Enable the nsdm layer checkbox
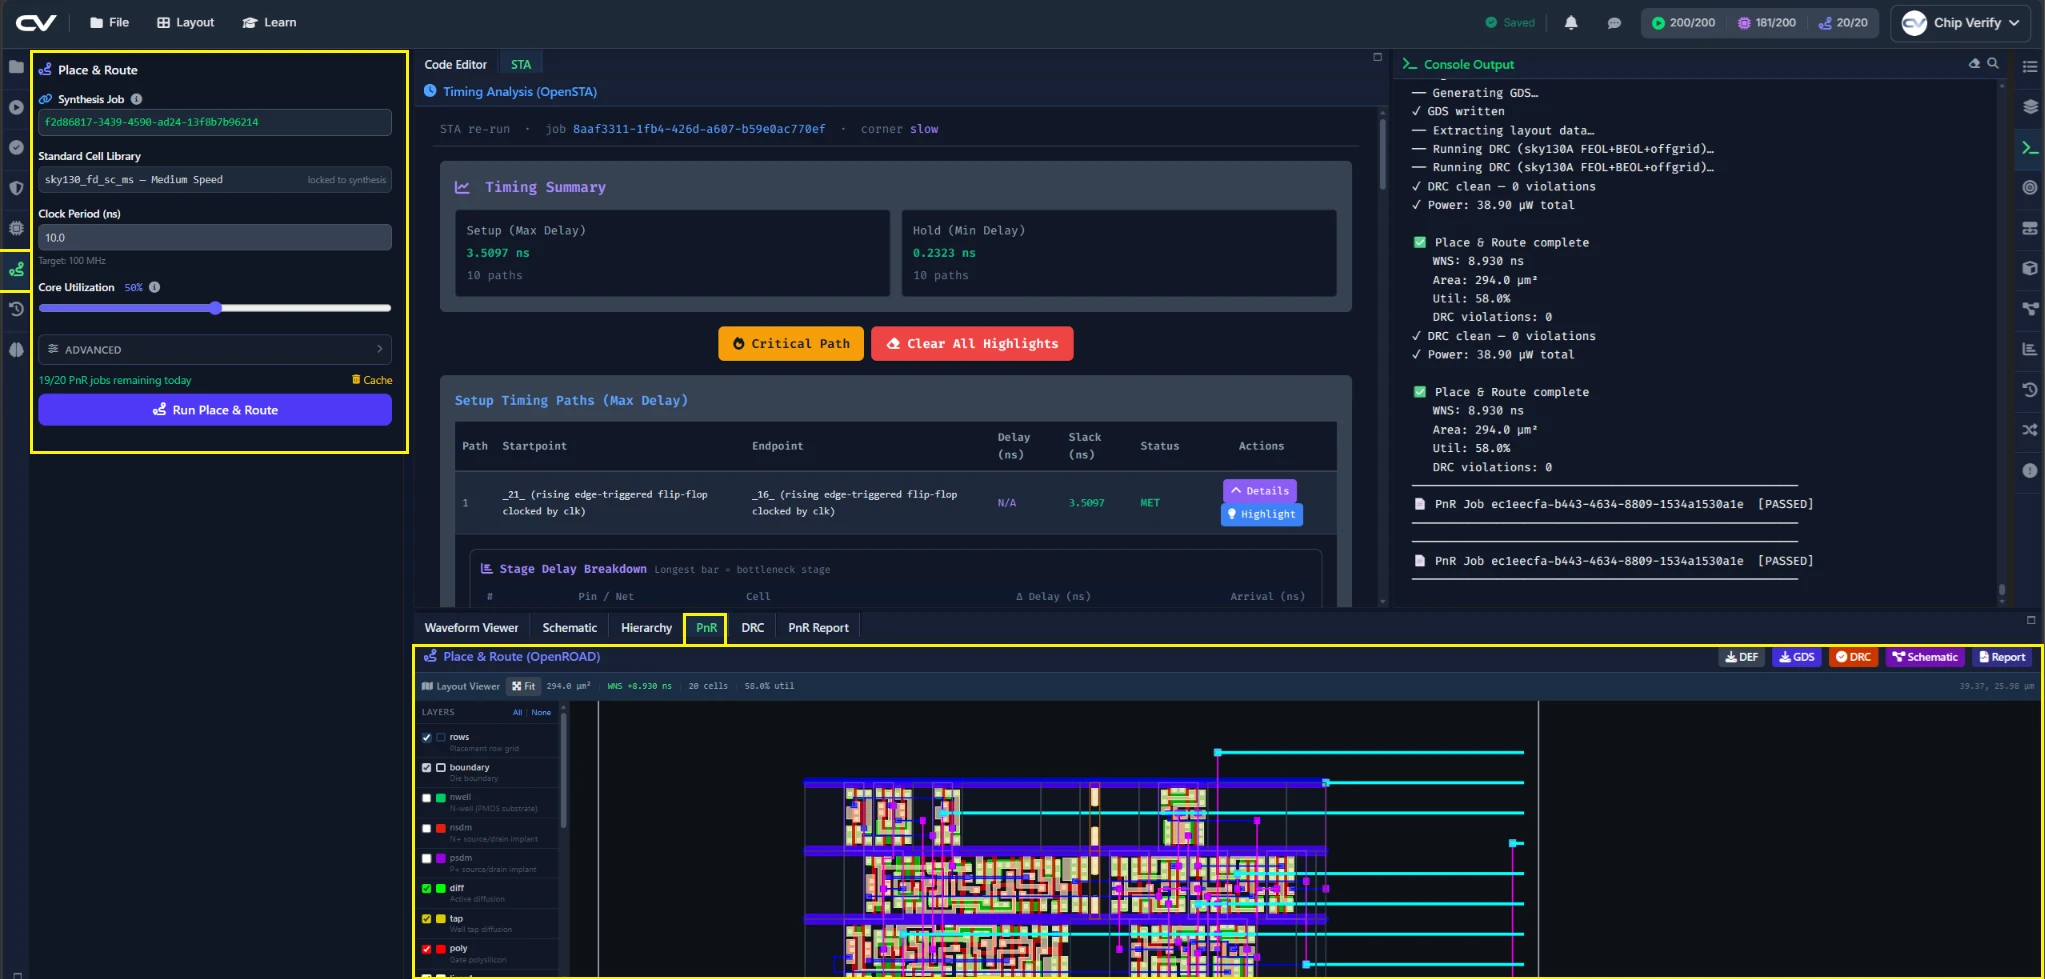The height and width of the screenshot is (979, 2045). pyautogui.click(x=427, y=828)
